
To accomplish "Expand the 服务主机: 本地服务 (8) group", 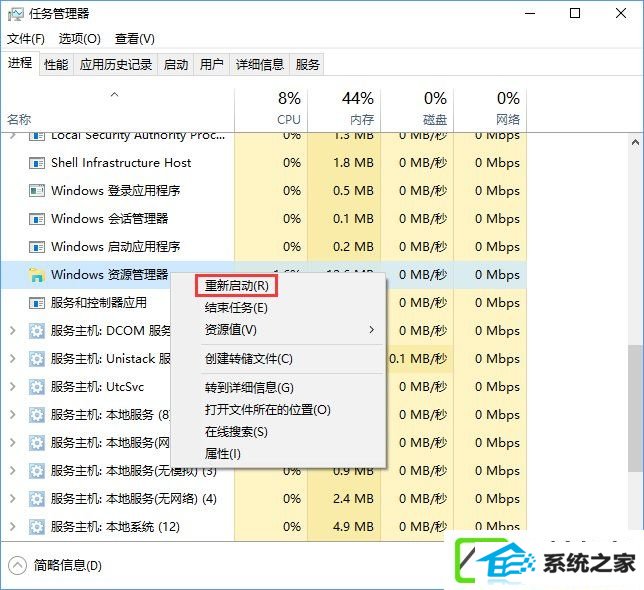I will point(13,415).
